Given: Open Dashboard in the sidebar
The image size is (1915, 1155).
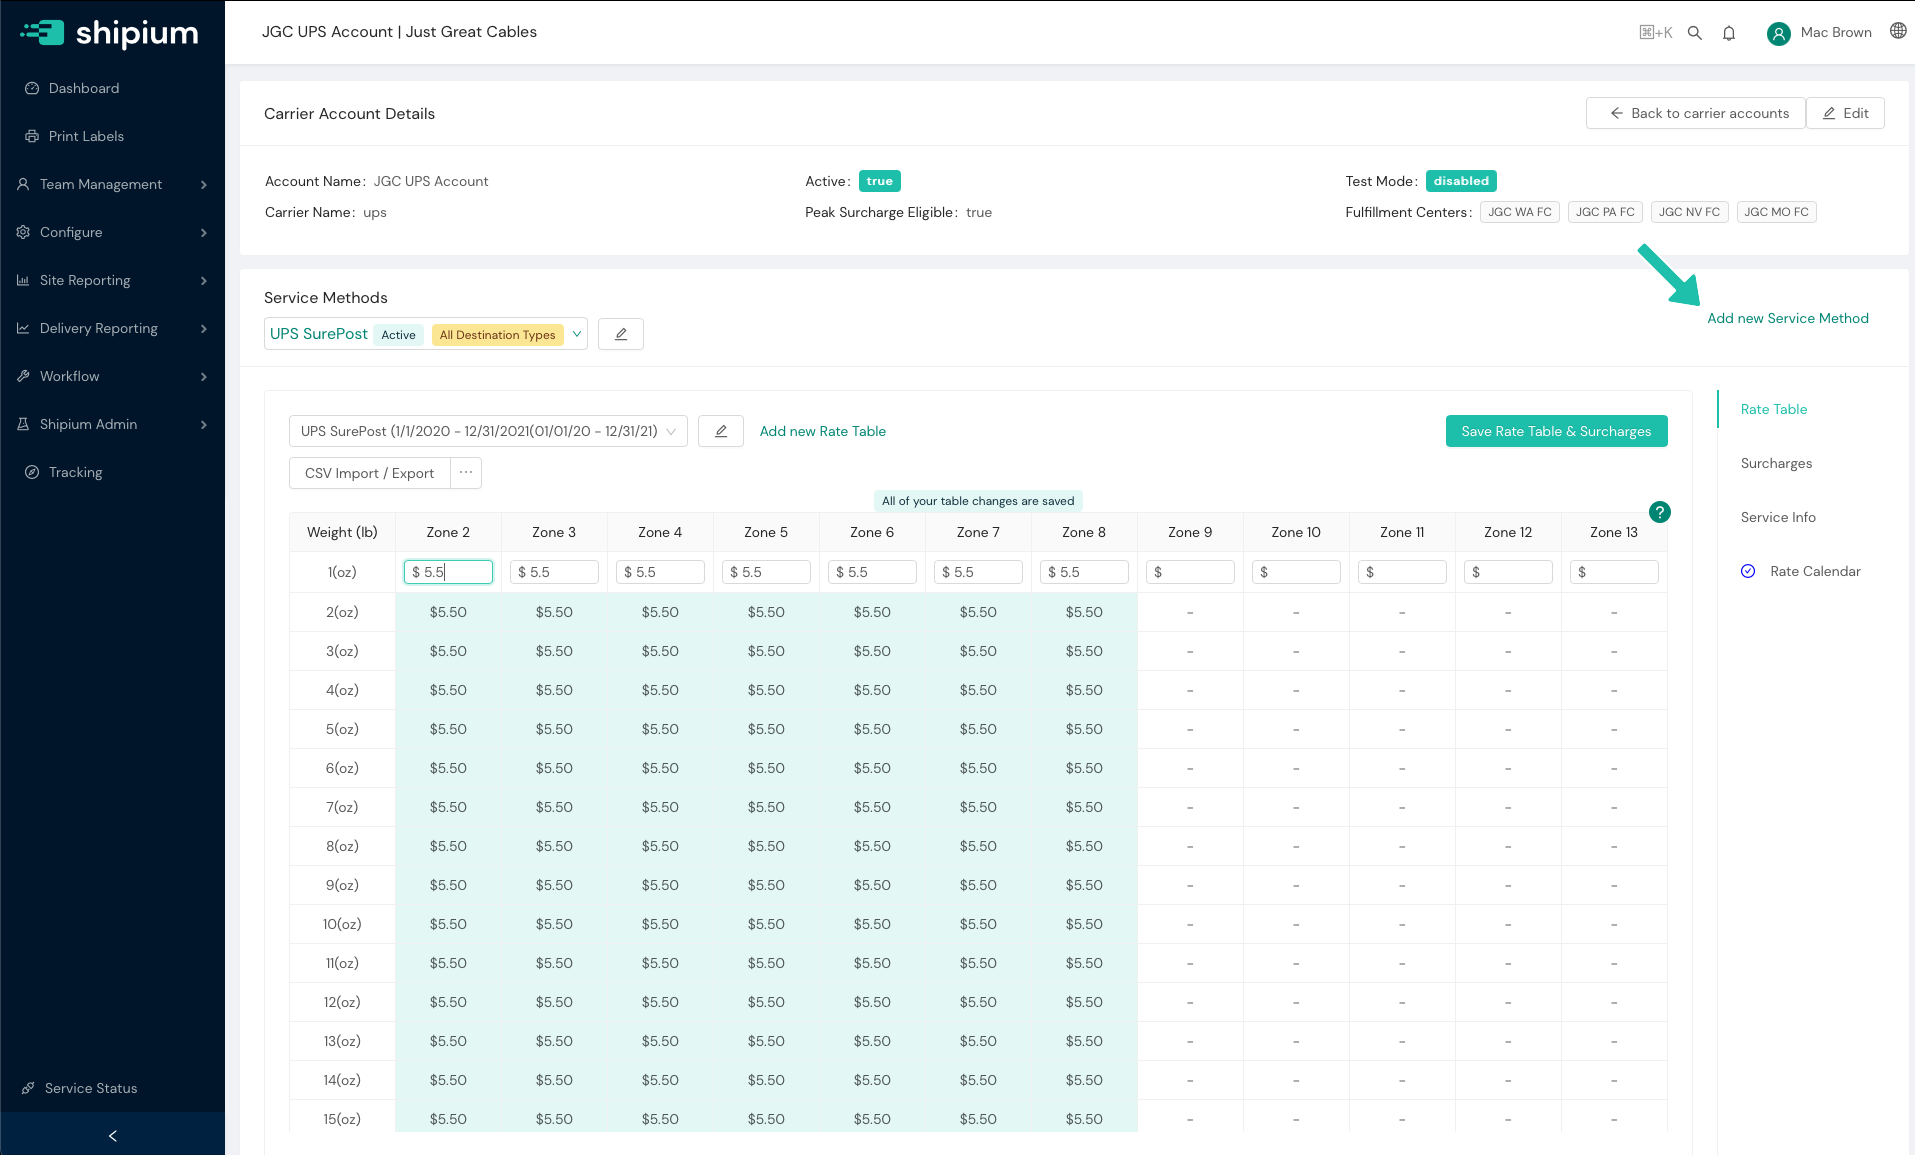Looking at the screenshot, I should click(x=84, y=88).
